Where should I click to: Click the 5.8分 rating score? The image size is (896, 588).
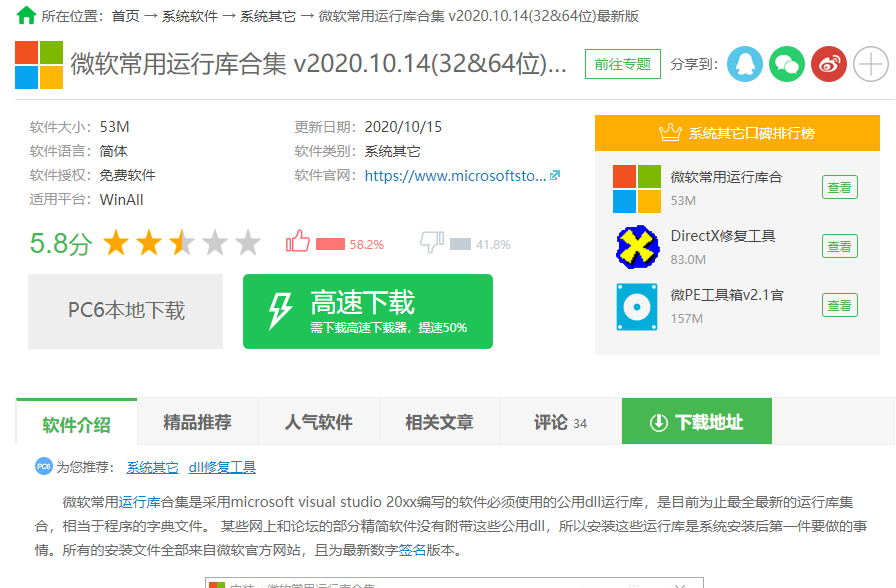61,244
